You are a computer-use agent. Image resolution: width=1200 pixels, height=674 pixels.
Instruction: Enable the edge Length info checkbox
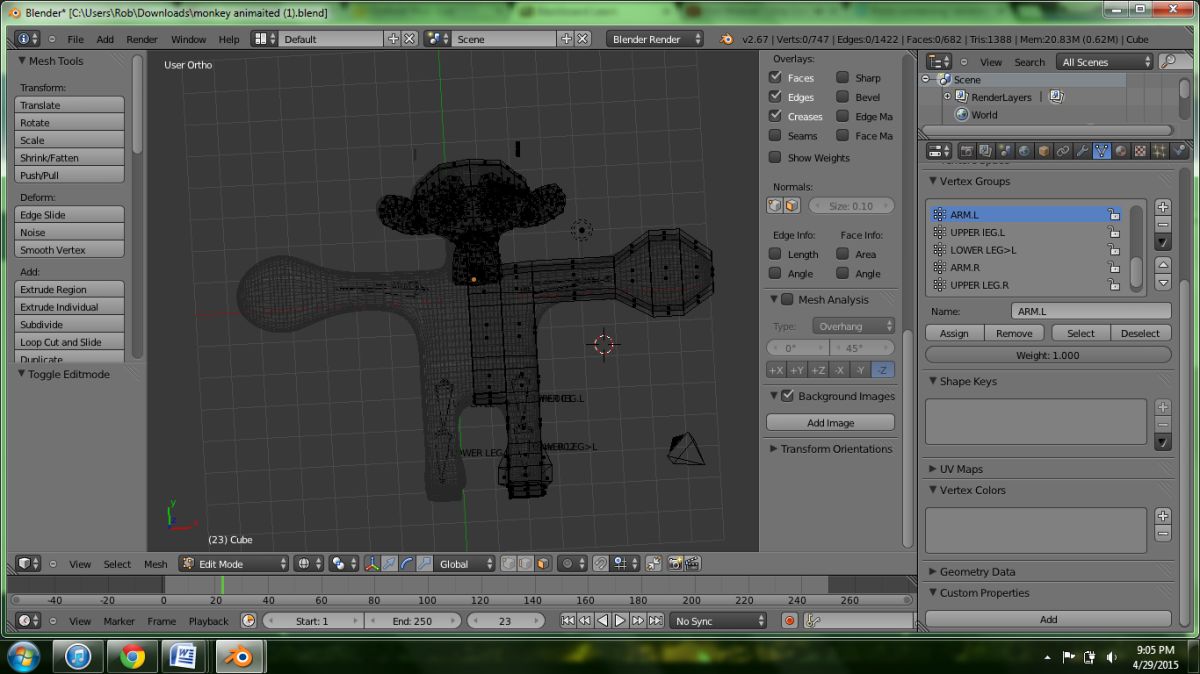click(775, 254)
